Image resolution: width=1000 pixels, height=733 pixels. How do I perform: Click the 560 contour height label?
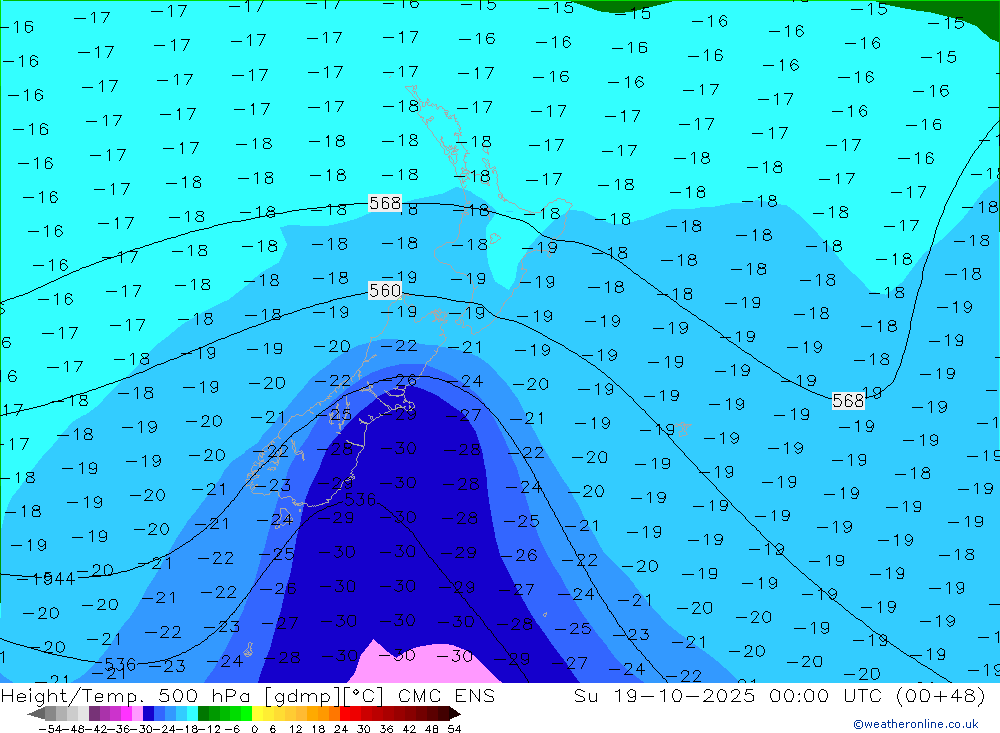tap(385, 291)
